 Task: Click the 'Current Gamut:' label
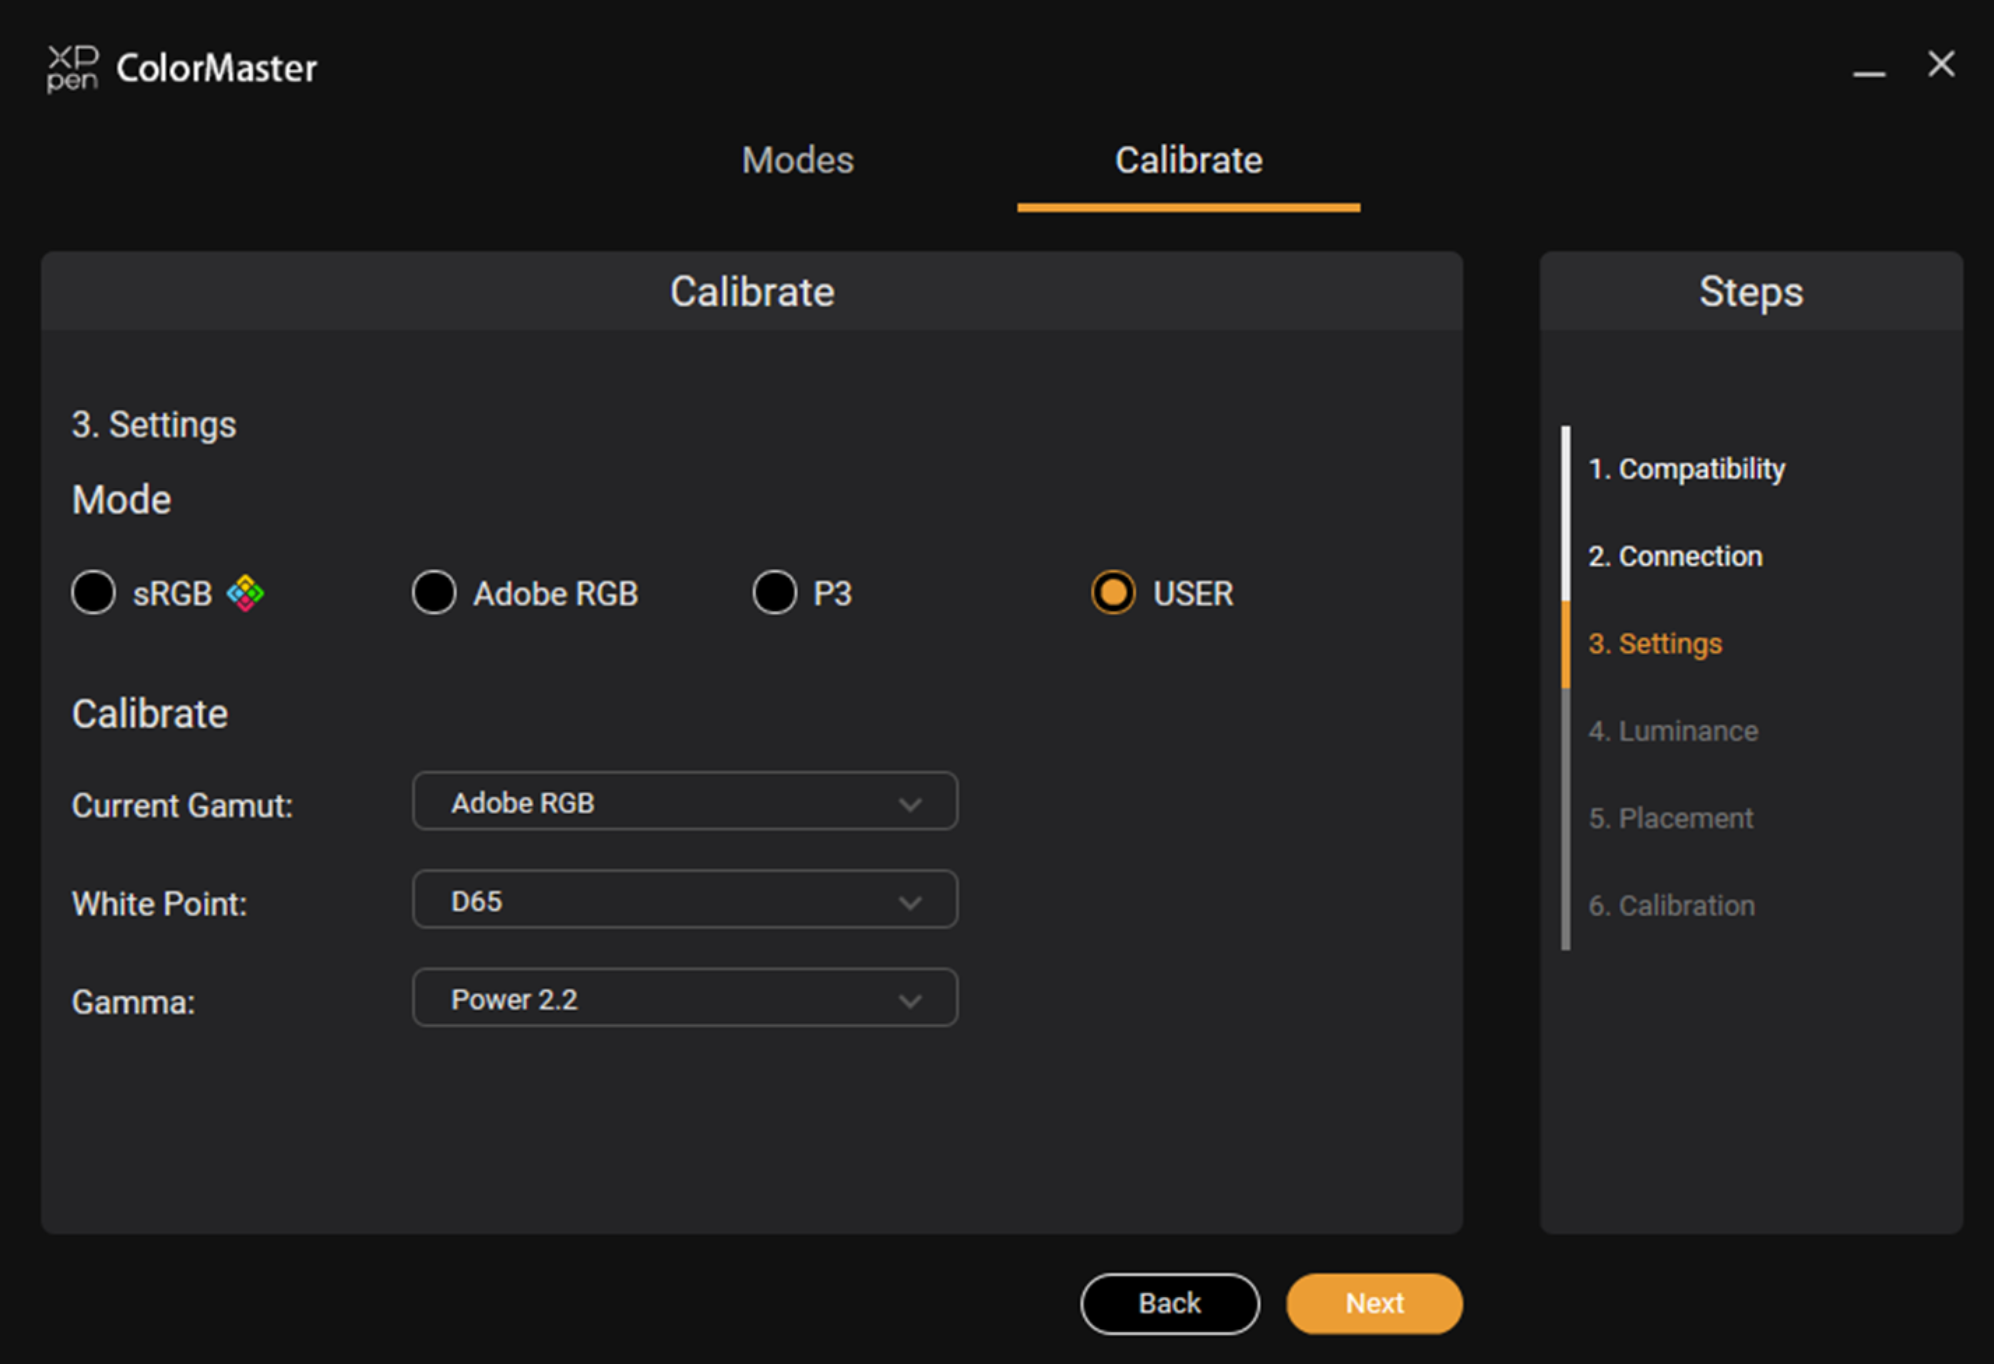pos(182,805)
